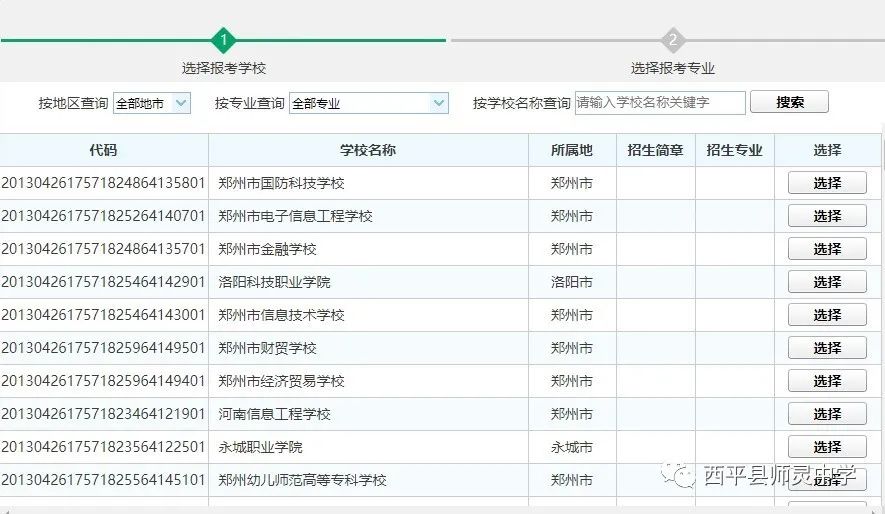Click the 招生专业 column header
The image size is (885, 514).
tap(734, 150)
